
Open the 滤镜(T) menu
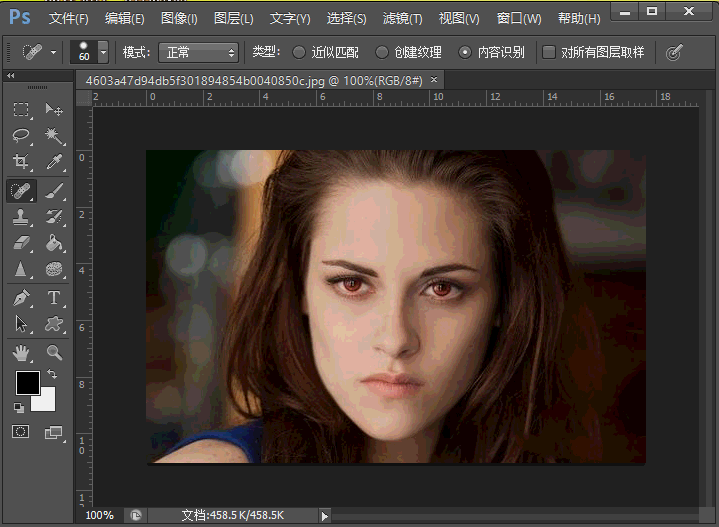pyautogui.click(x=402, y=18)
